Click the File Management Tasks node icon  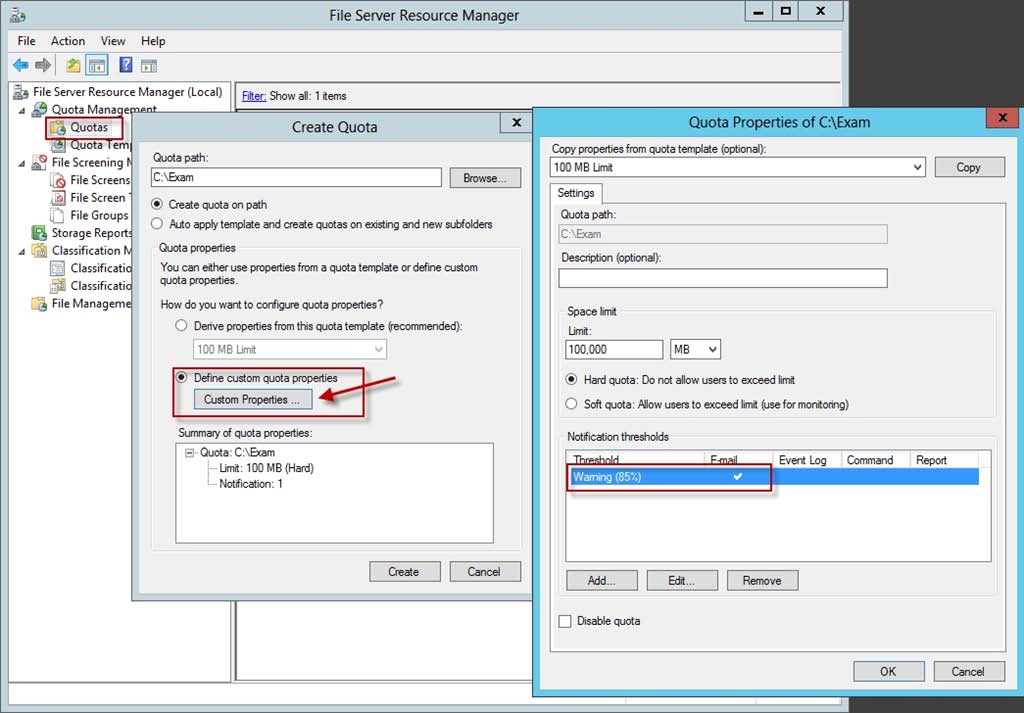pyautogui.click(x=40, y=304)
